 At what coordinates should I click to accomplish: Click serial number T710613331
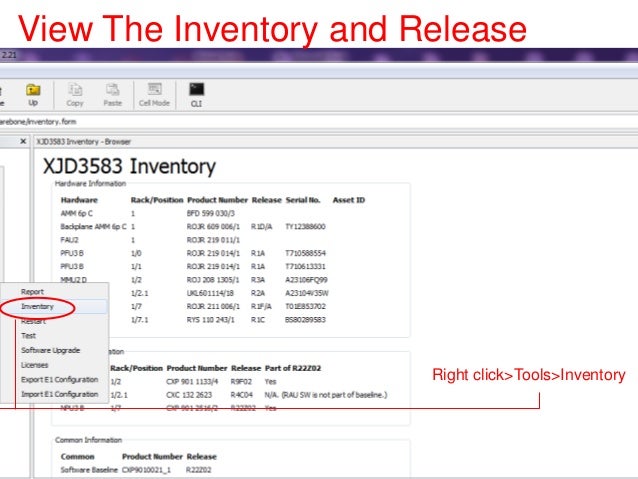[x=305, y=267]
